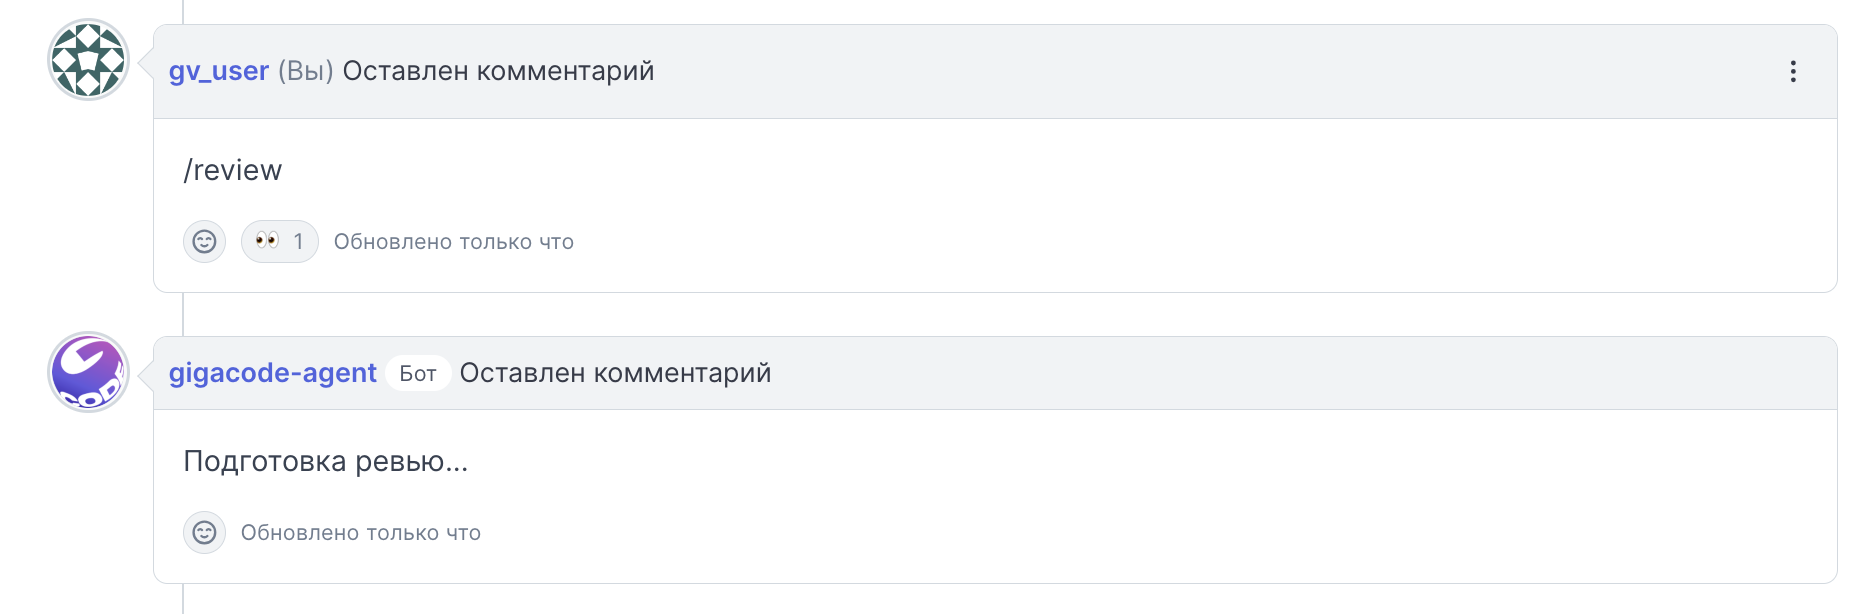Click the (Вы) label next to gv_user
Viewport: 1862px width, 614px height.
[306, 71]
